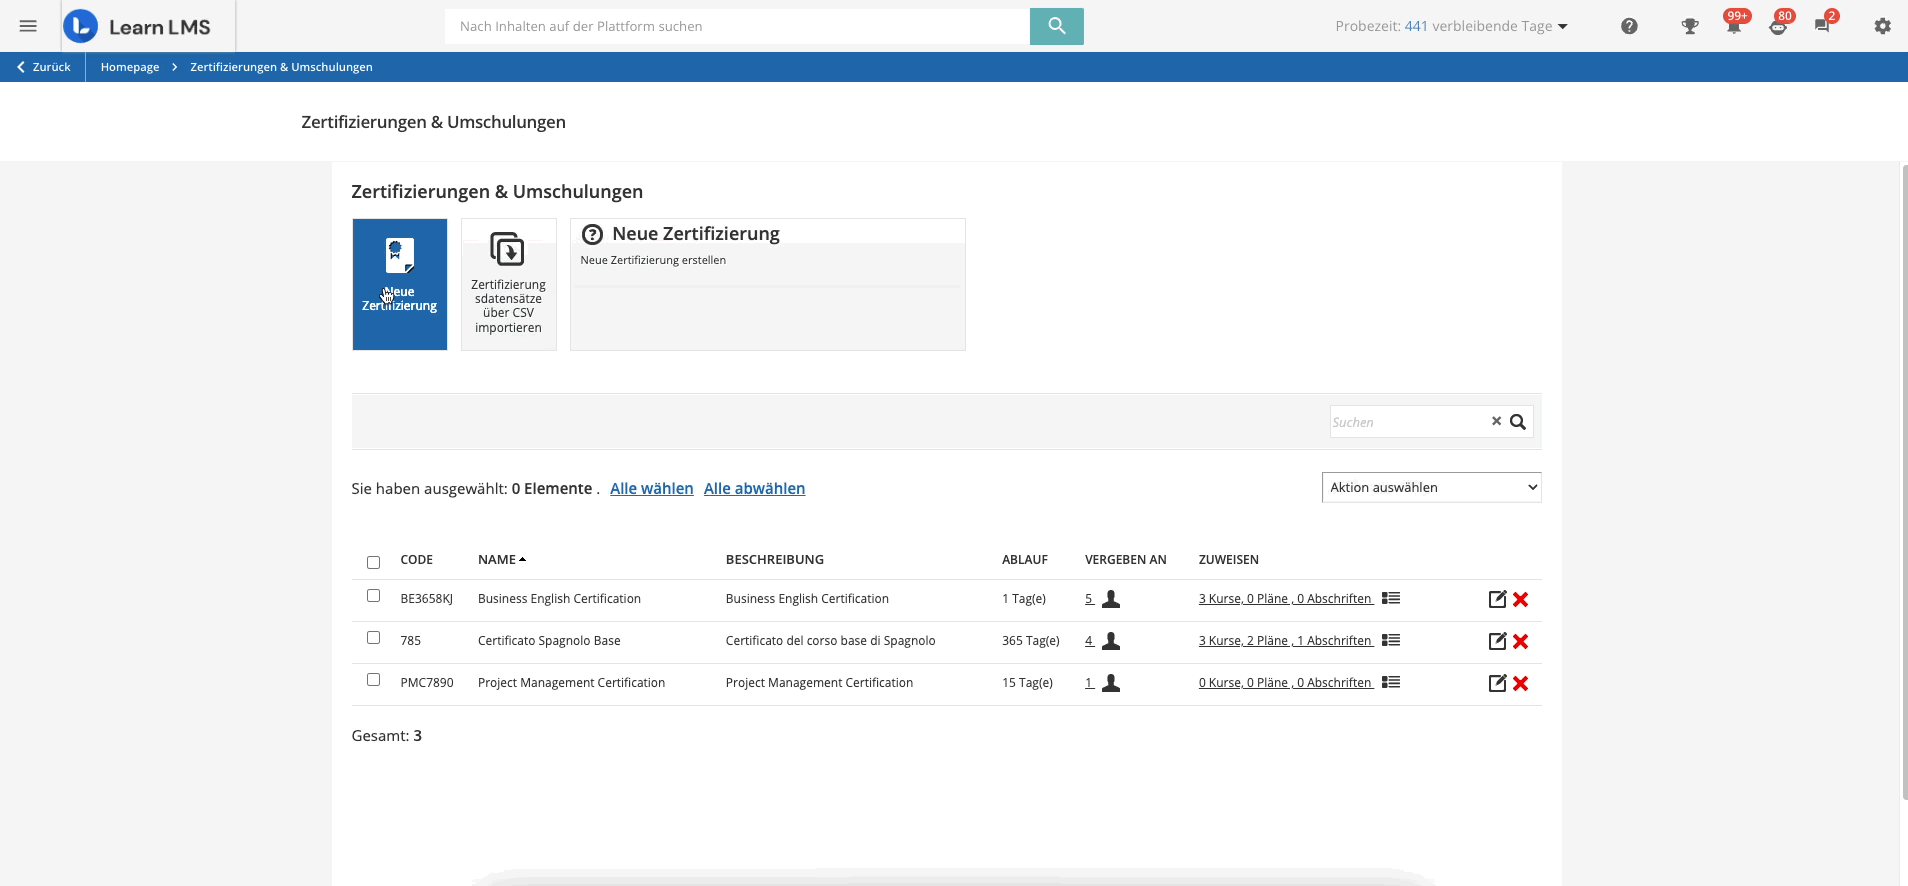Open chat messages icon with 2 badge

coord(1823,24)
